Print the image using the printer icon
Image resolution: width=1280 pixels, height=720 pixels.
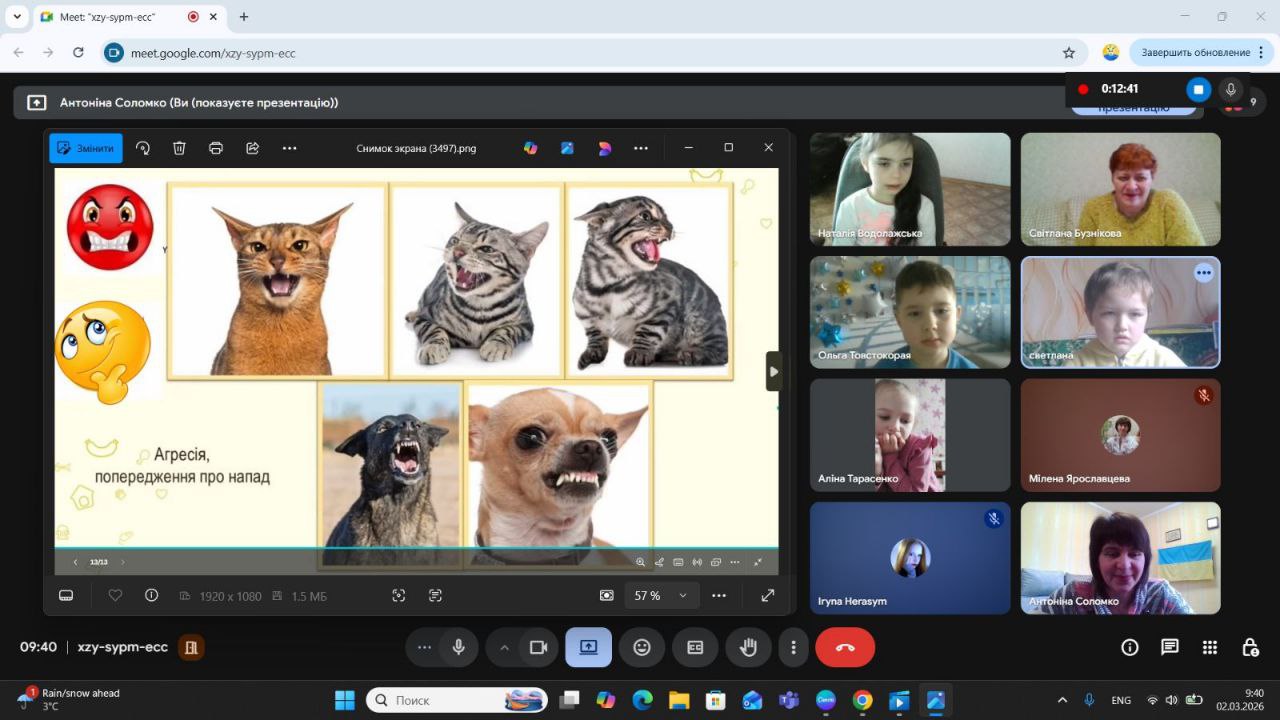(216, 148)
